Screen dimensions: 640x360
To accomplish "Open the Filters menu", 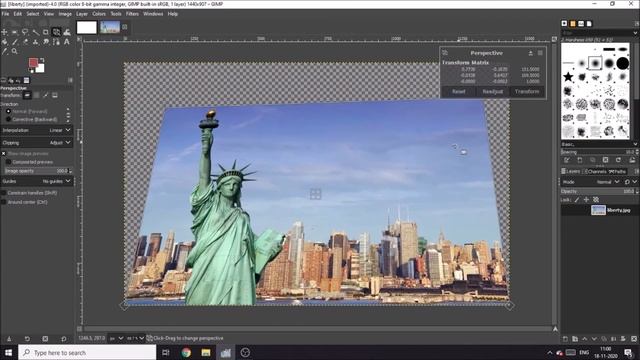I will point(132,14).
